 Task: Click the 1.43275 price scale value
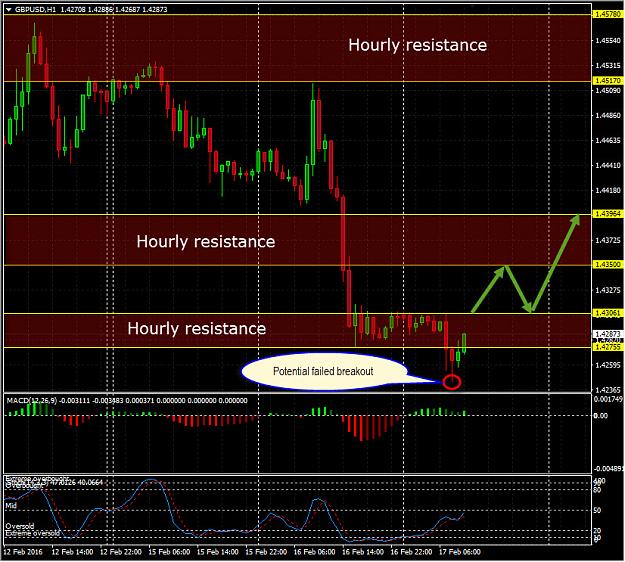coord(608,290)
